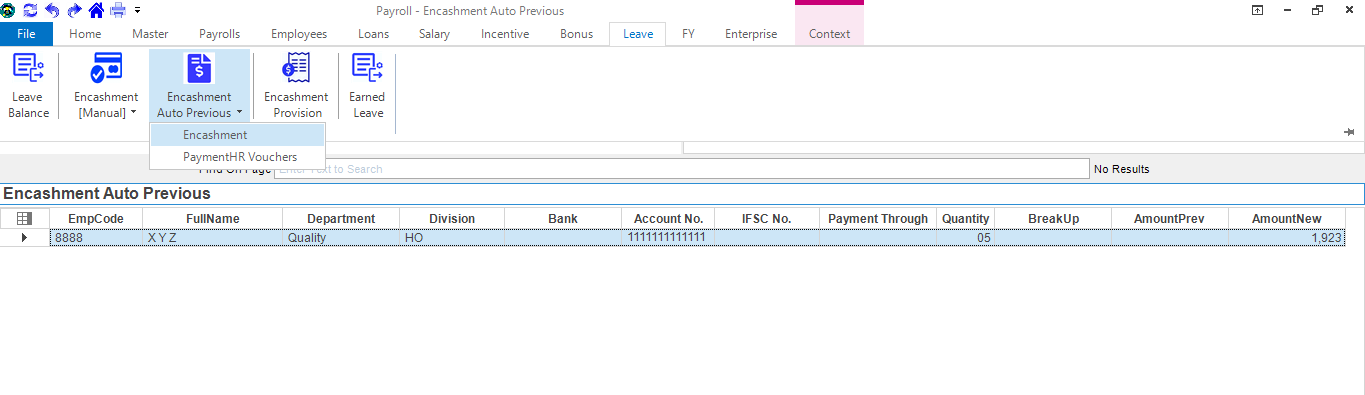Switch to the Master ribbon tab
Viewport: 1365px width, 395px height.
[150, 34]
